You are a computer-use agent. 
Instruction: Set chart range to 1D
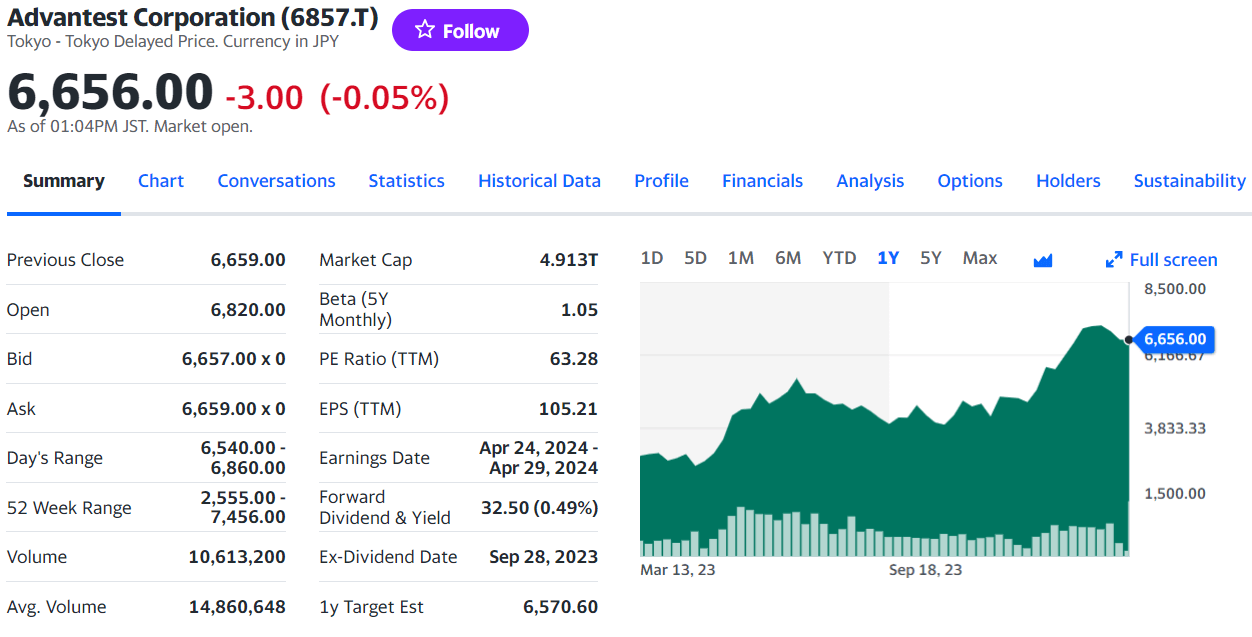652,258
